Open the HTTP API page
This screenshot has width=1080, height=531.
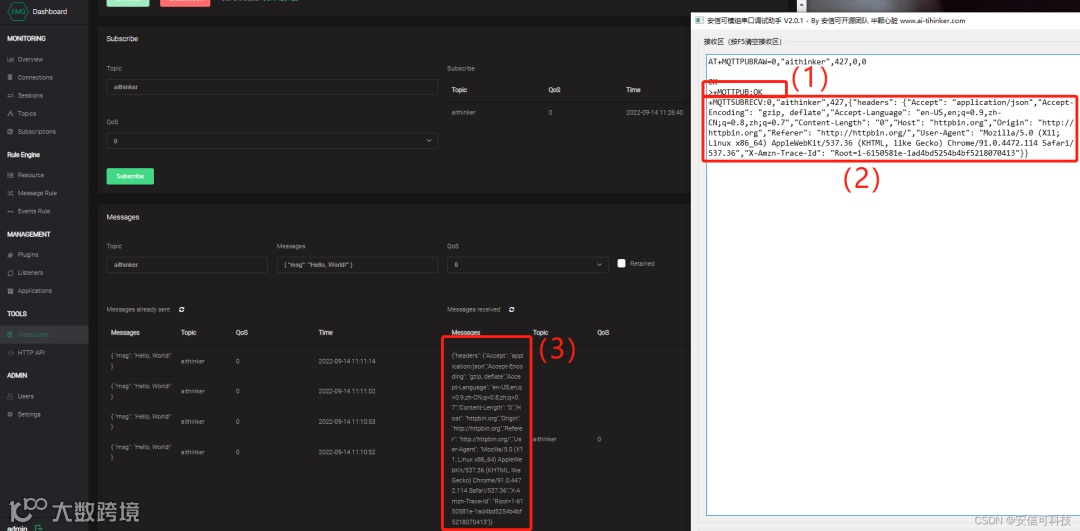[31, 353]
